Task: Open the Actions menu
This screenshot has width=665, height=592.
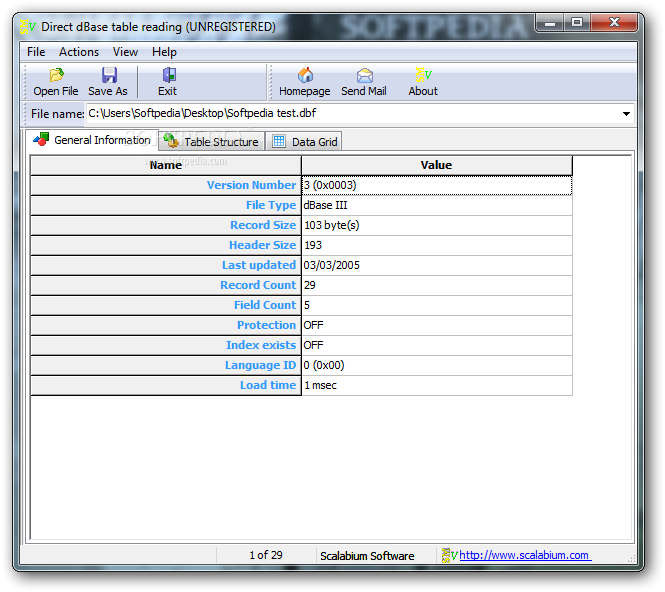Action: pos(79,52)
